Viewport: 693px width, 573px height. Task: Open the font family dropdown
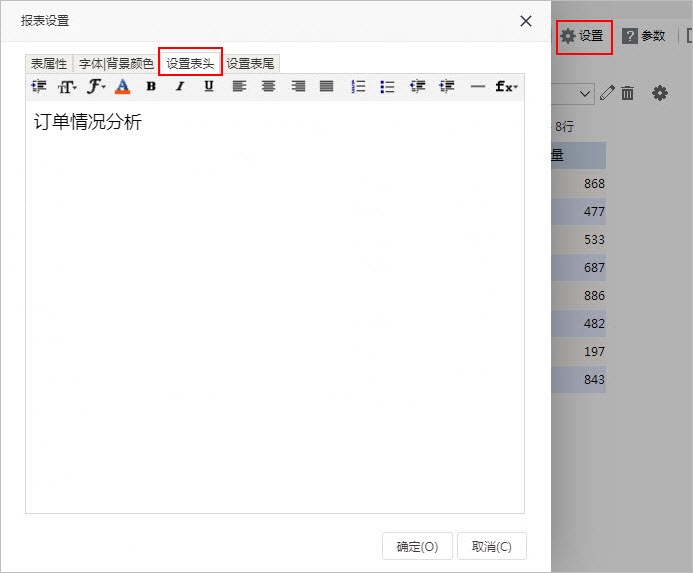[x=96, y=87]
